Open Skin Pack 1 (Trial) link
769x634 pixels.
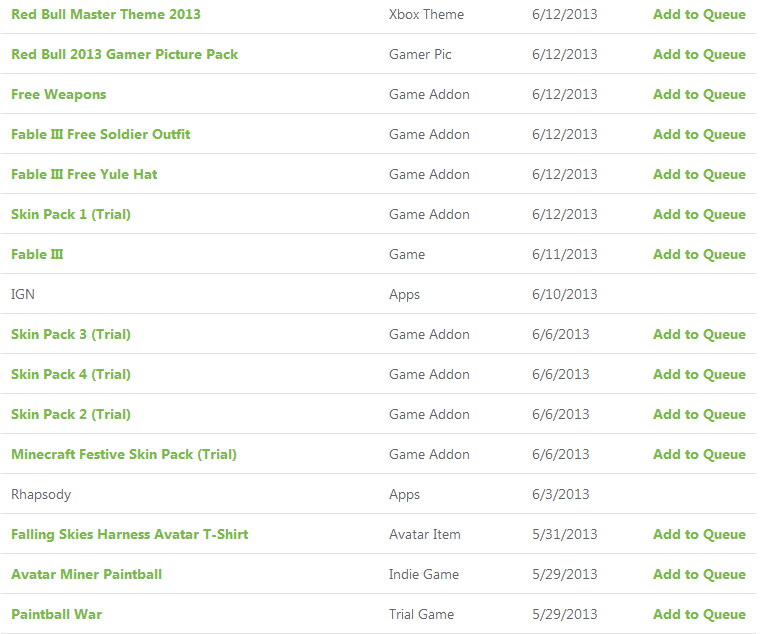pyautogui.click(x=71, y=214)
